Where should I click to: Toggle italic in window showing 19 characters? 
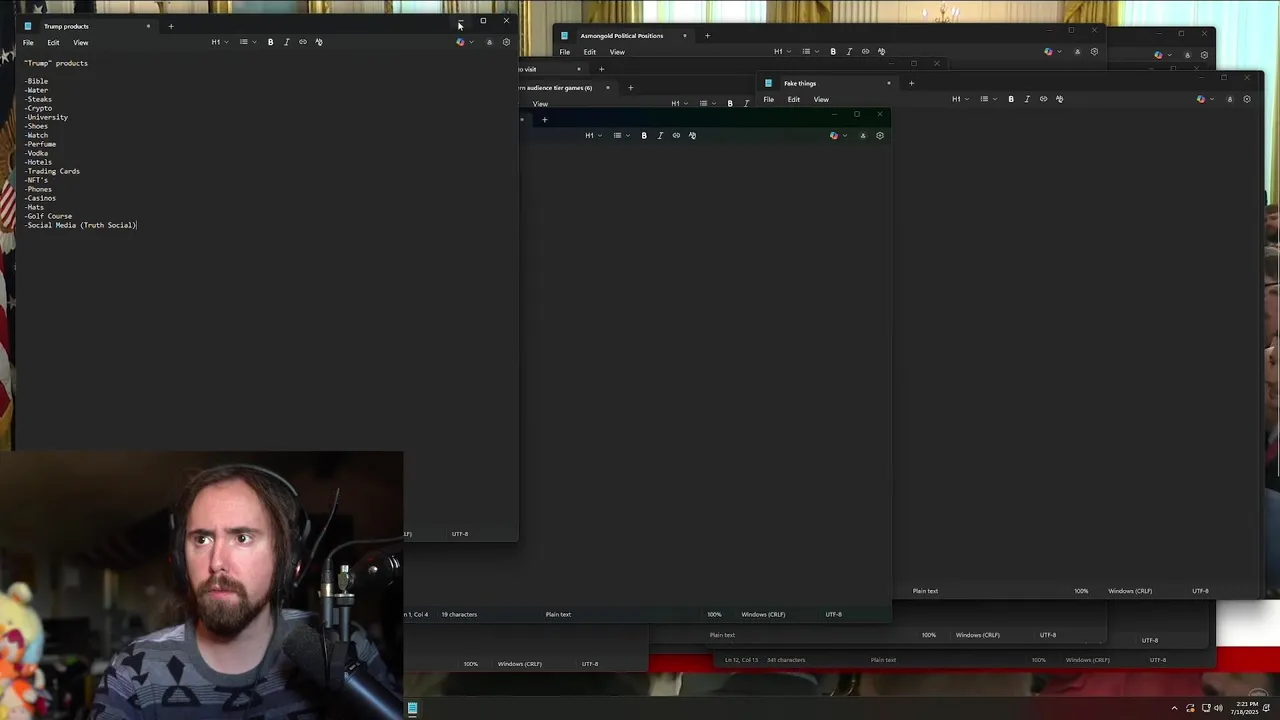tap(660, 135)
